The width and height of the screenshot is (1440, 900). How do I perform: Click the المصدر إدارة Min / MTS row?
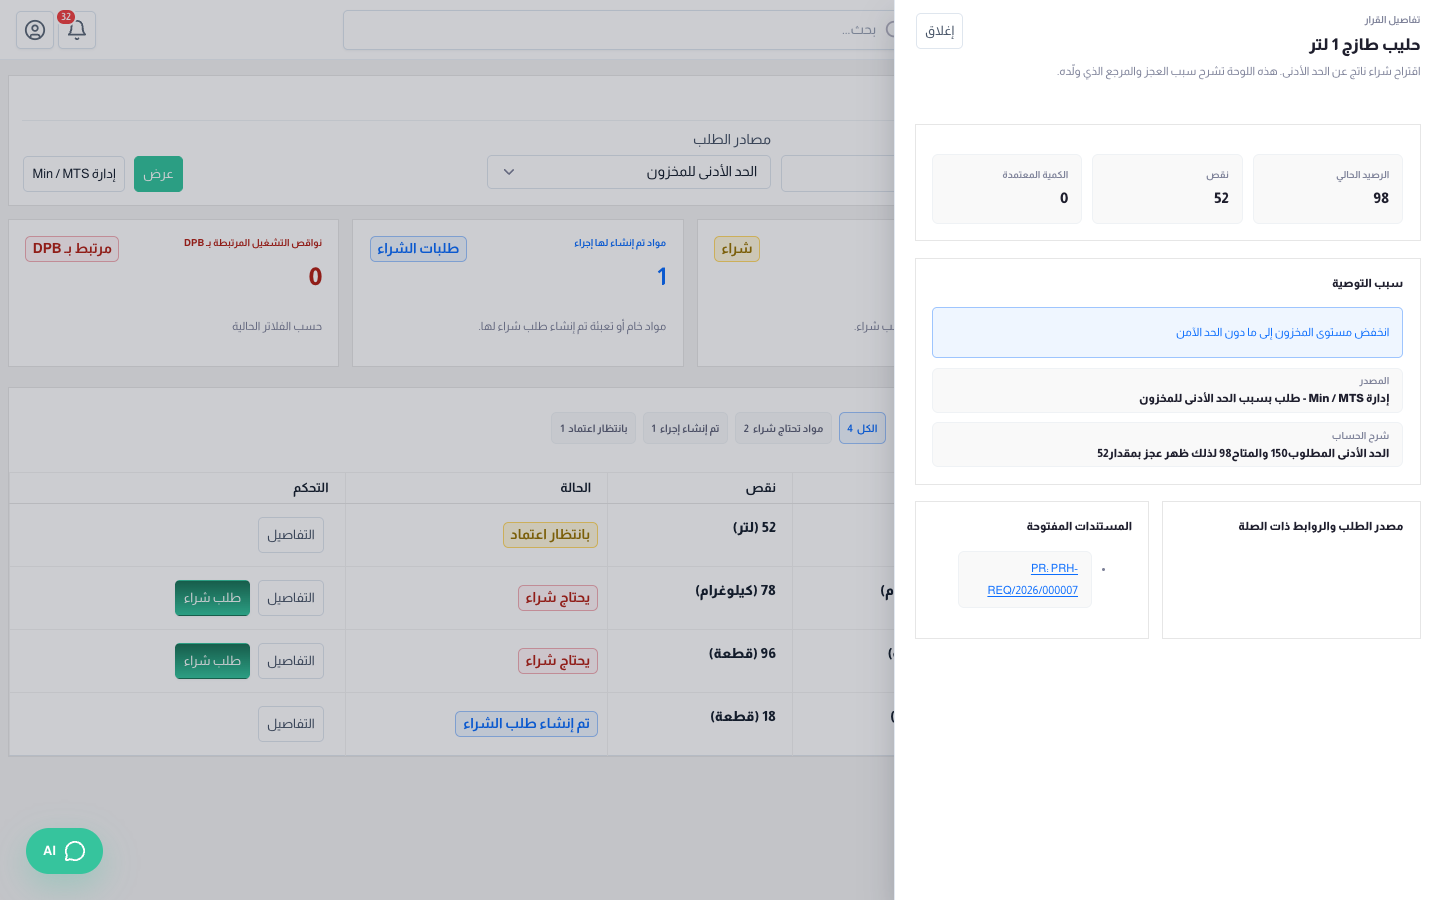point(1167,390)
